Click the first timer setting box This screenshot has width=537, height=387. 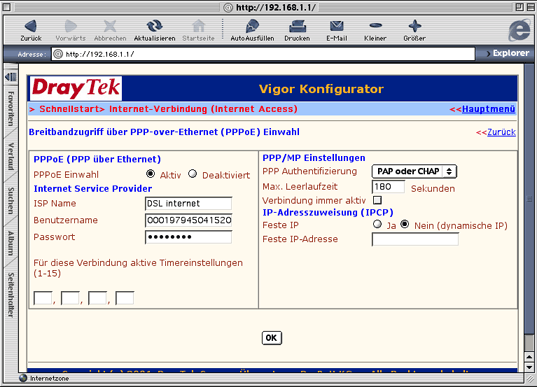click(x=43, y=298)
